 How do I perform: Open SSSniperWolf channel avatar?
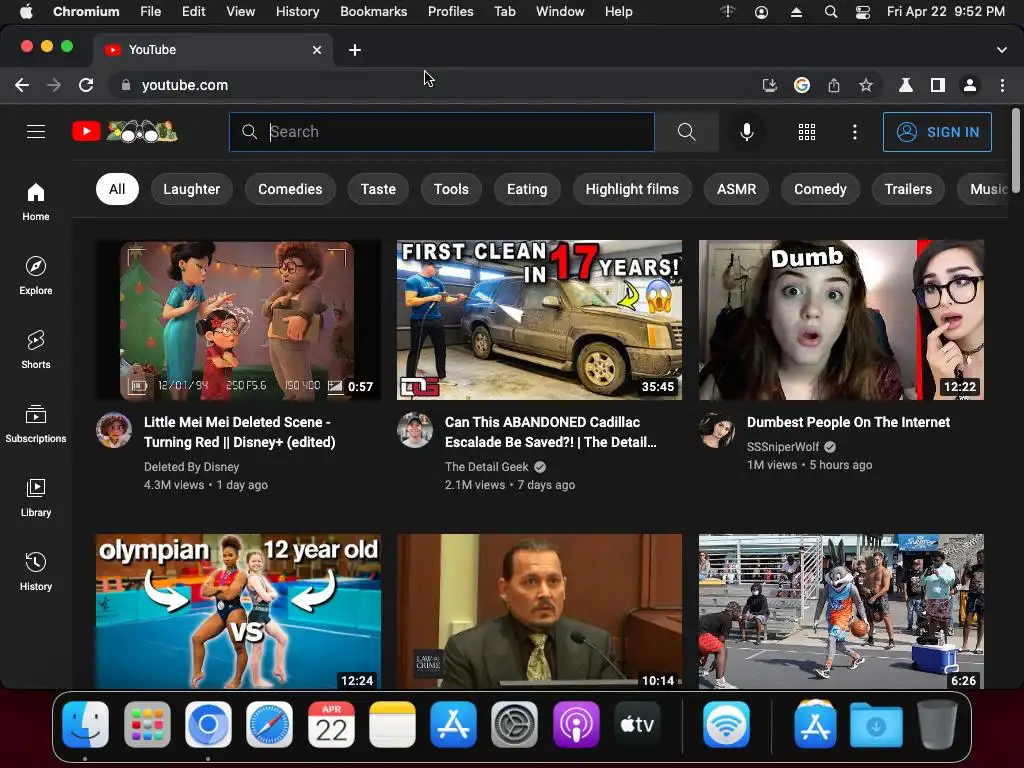click(716, 430)
